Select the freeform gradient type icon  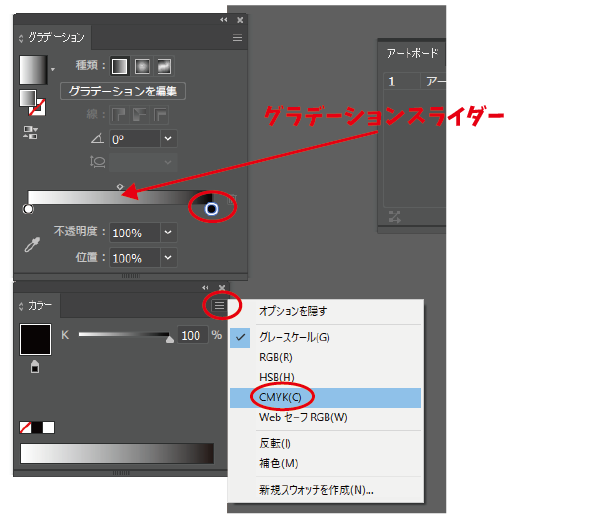click(164, 67)
